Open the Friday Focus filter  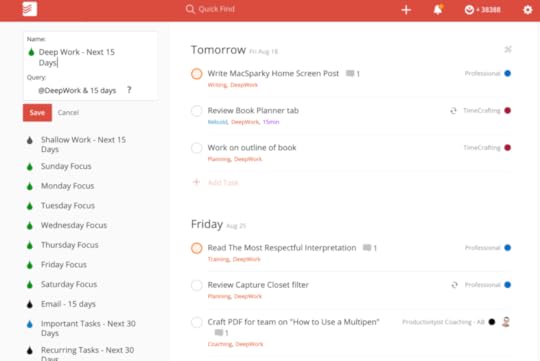(64, 265)
